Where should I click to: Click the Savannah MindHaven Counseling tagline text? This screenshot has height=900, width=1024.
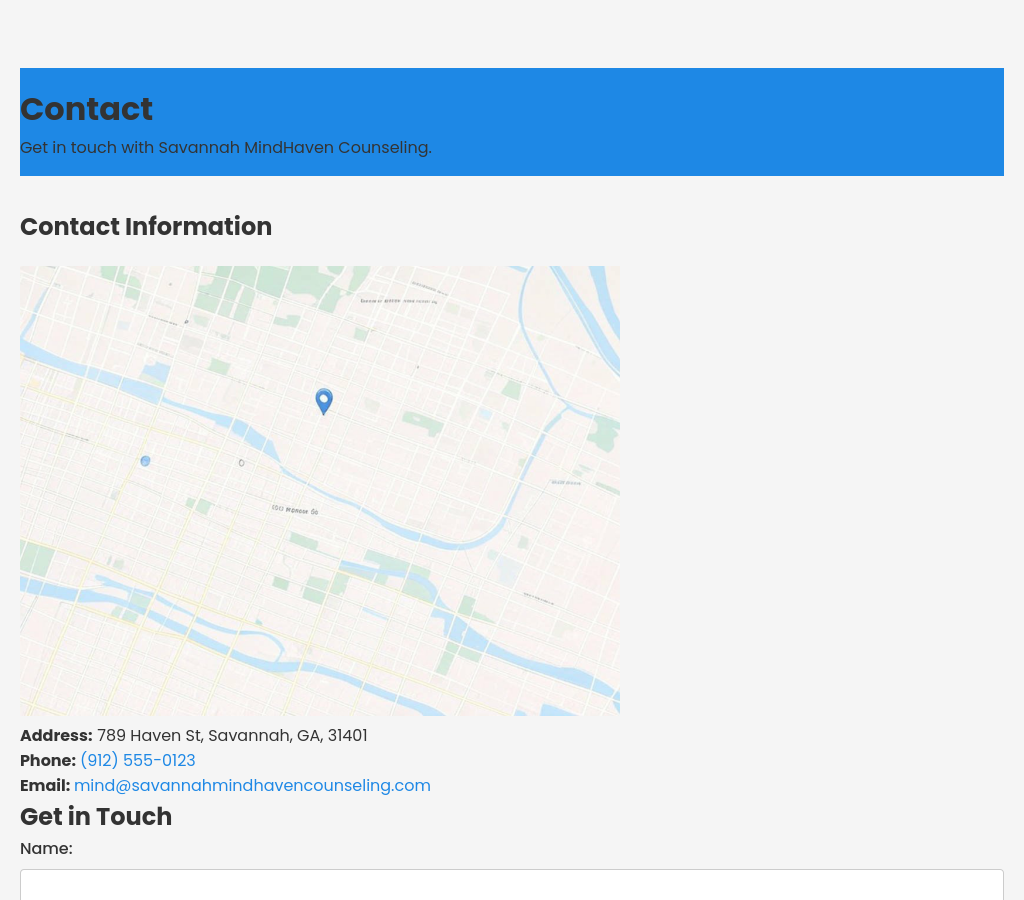coord(226,148)
